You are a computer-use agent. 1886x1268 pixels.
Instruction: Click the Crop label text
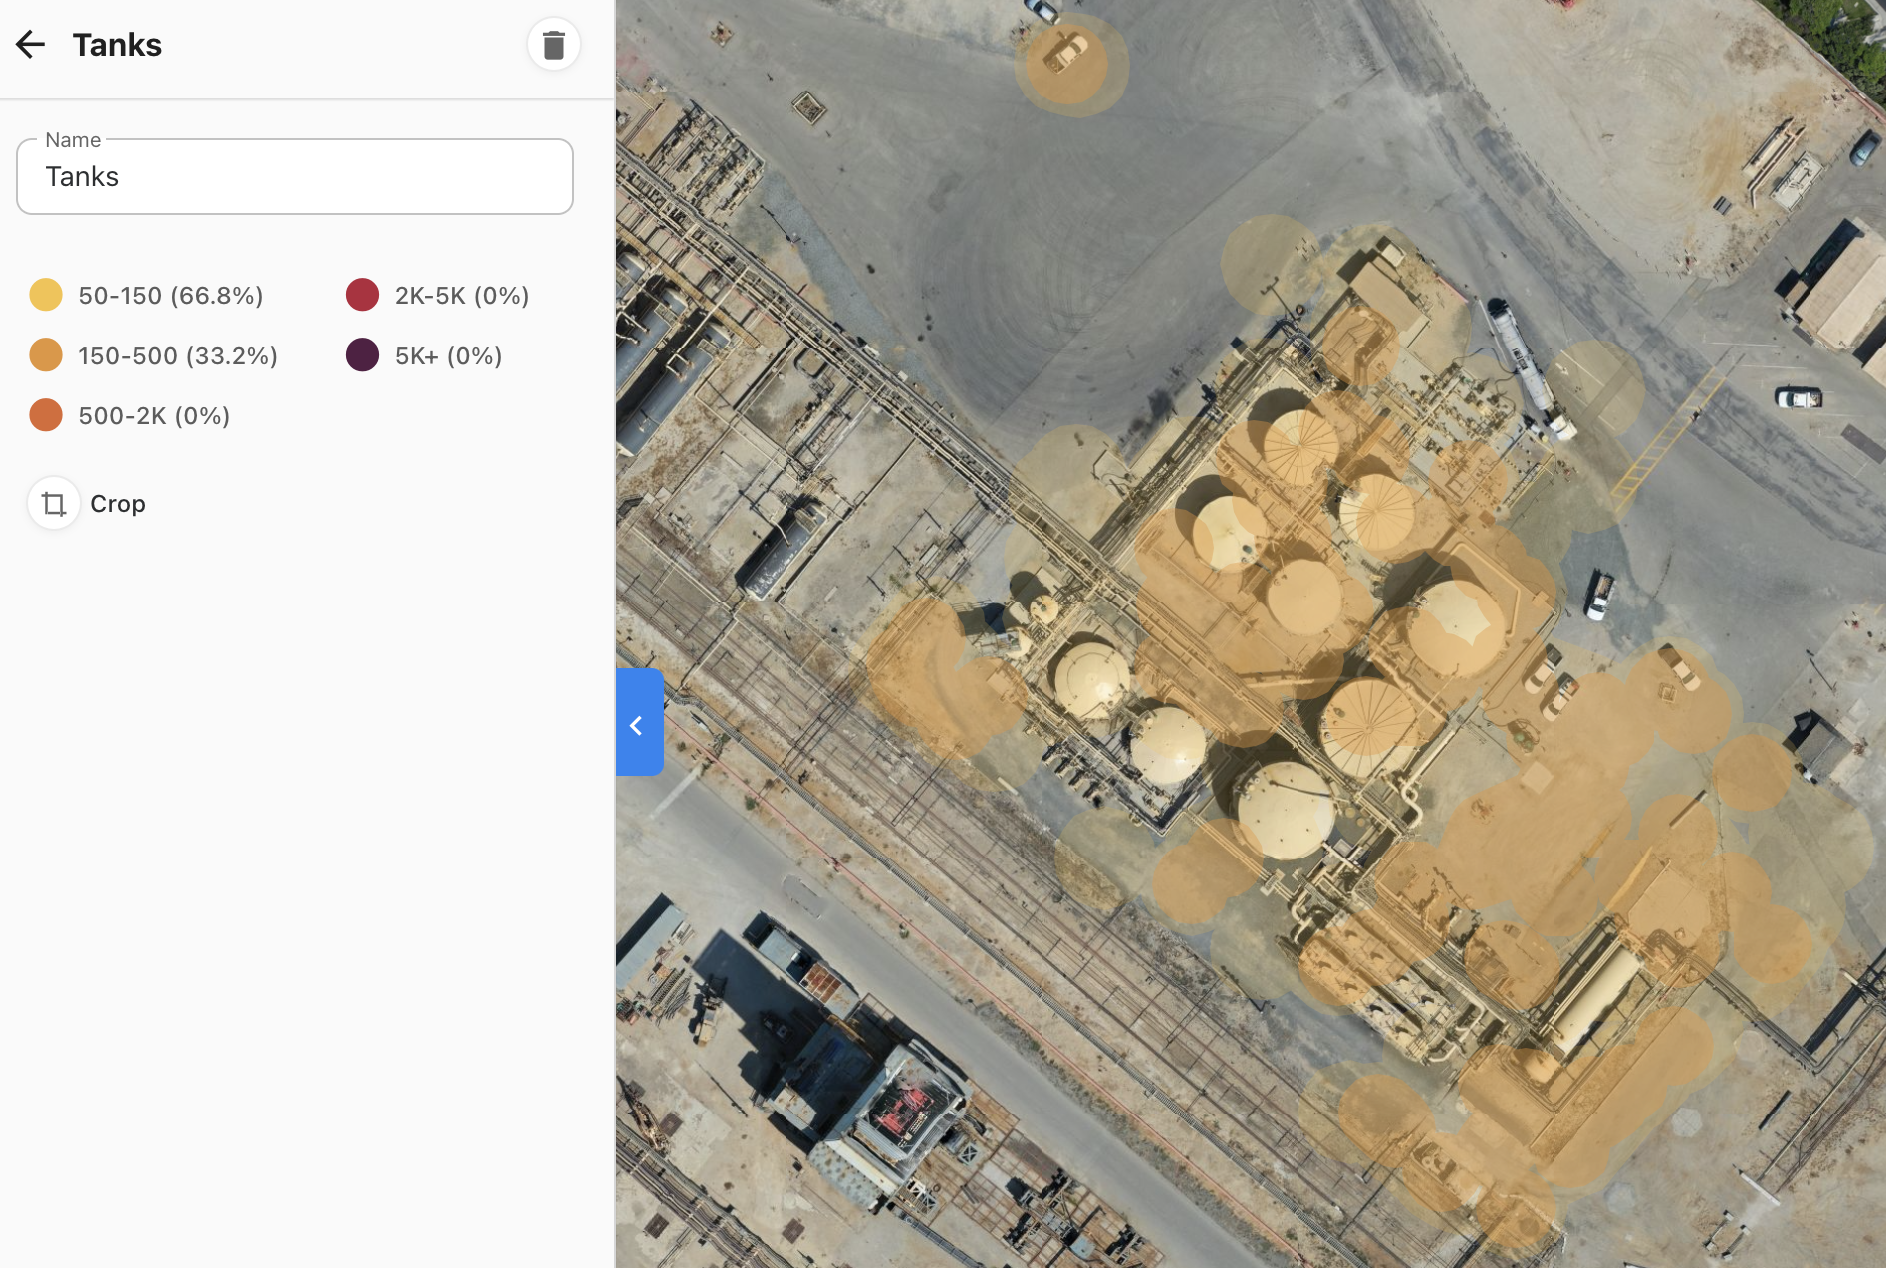[118, 504]
